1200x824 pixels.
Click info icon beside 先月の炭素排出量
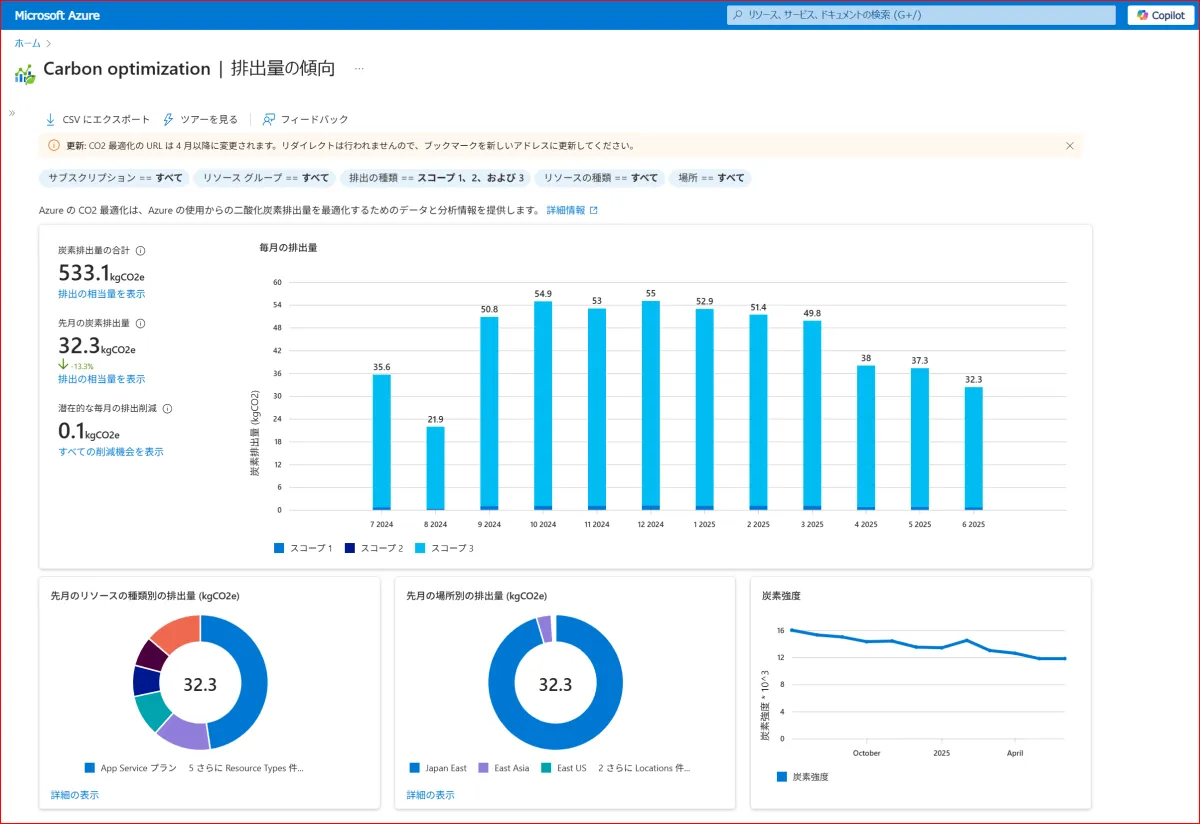click(x=141, y=324)
